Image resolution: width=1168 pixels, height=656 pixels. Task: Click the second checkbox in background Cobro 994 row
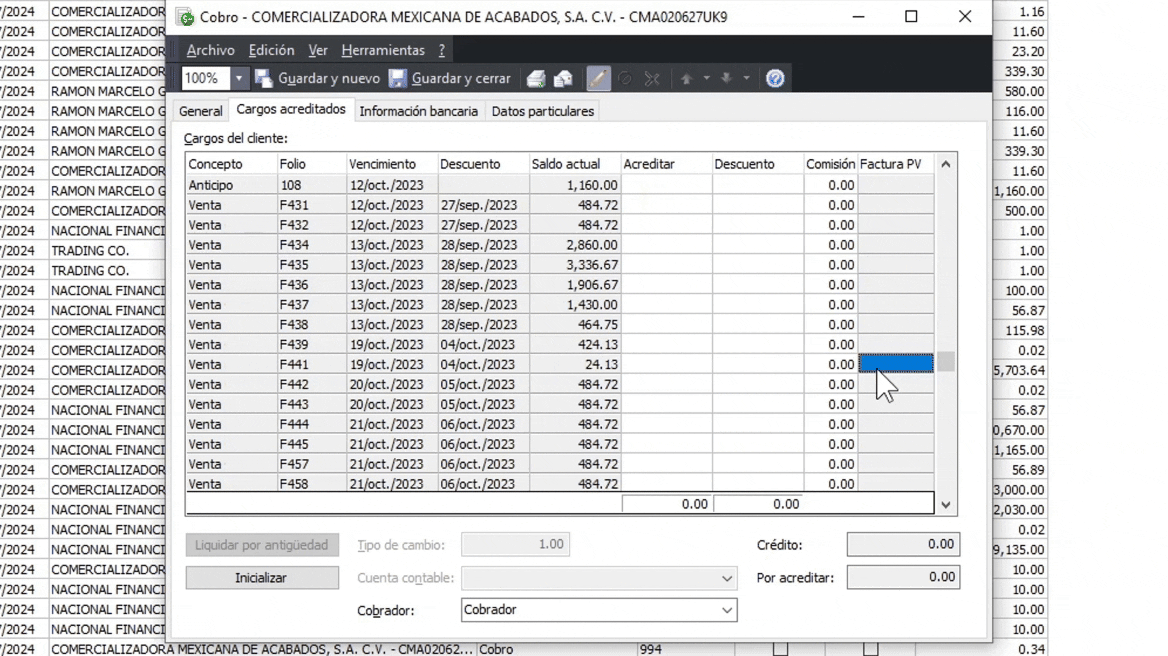click(x=870, y=649)
